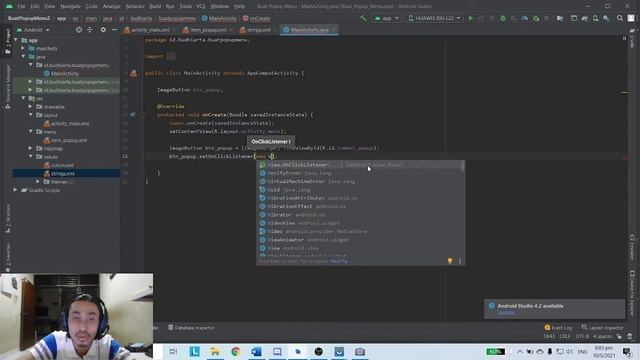Click UTF-8 encoding in status bar
The image size is (640, 360).
(x=582, y=336)
